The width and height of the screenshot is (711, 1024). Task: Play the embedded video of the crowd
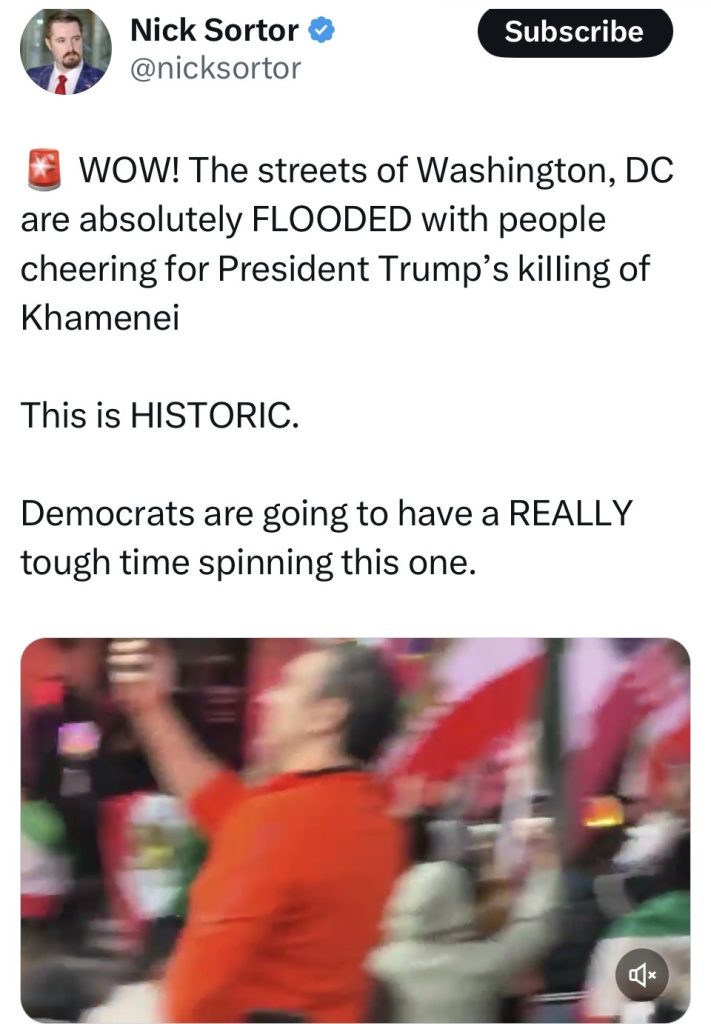click(355, 830)
